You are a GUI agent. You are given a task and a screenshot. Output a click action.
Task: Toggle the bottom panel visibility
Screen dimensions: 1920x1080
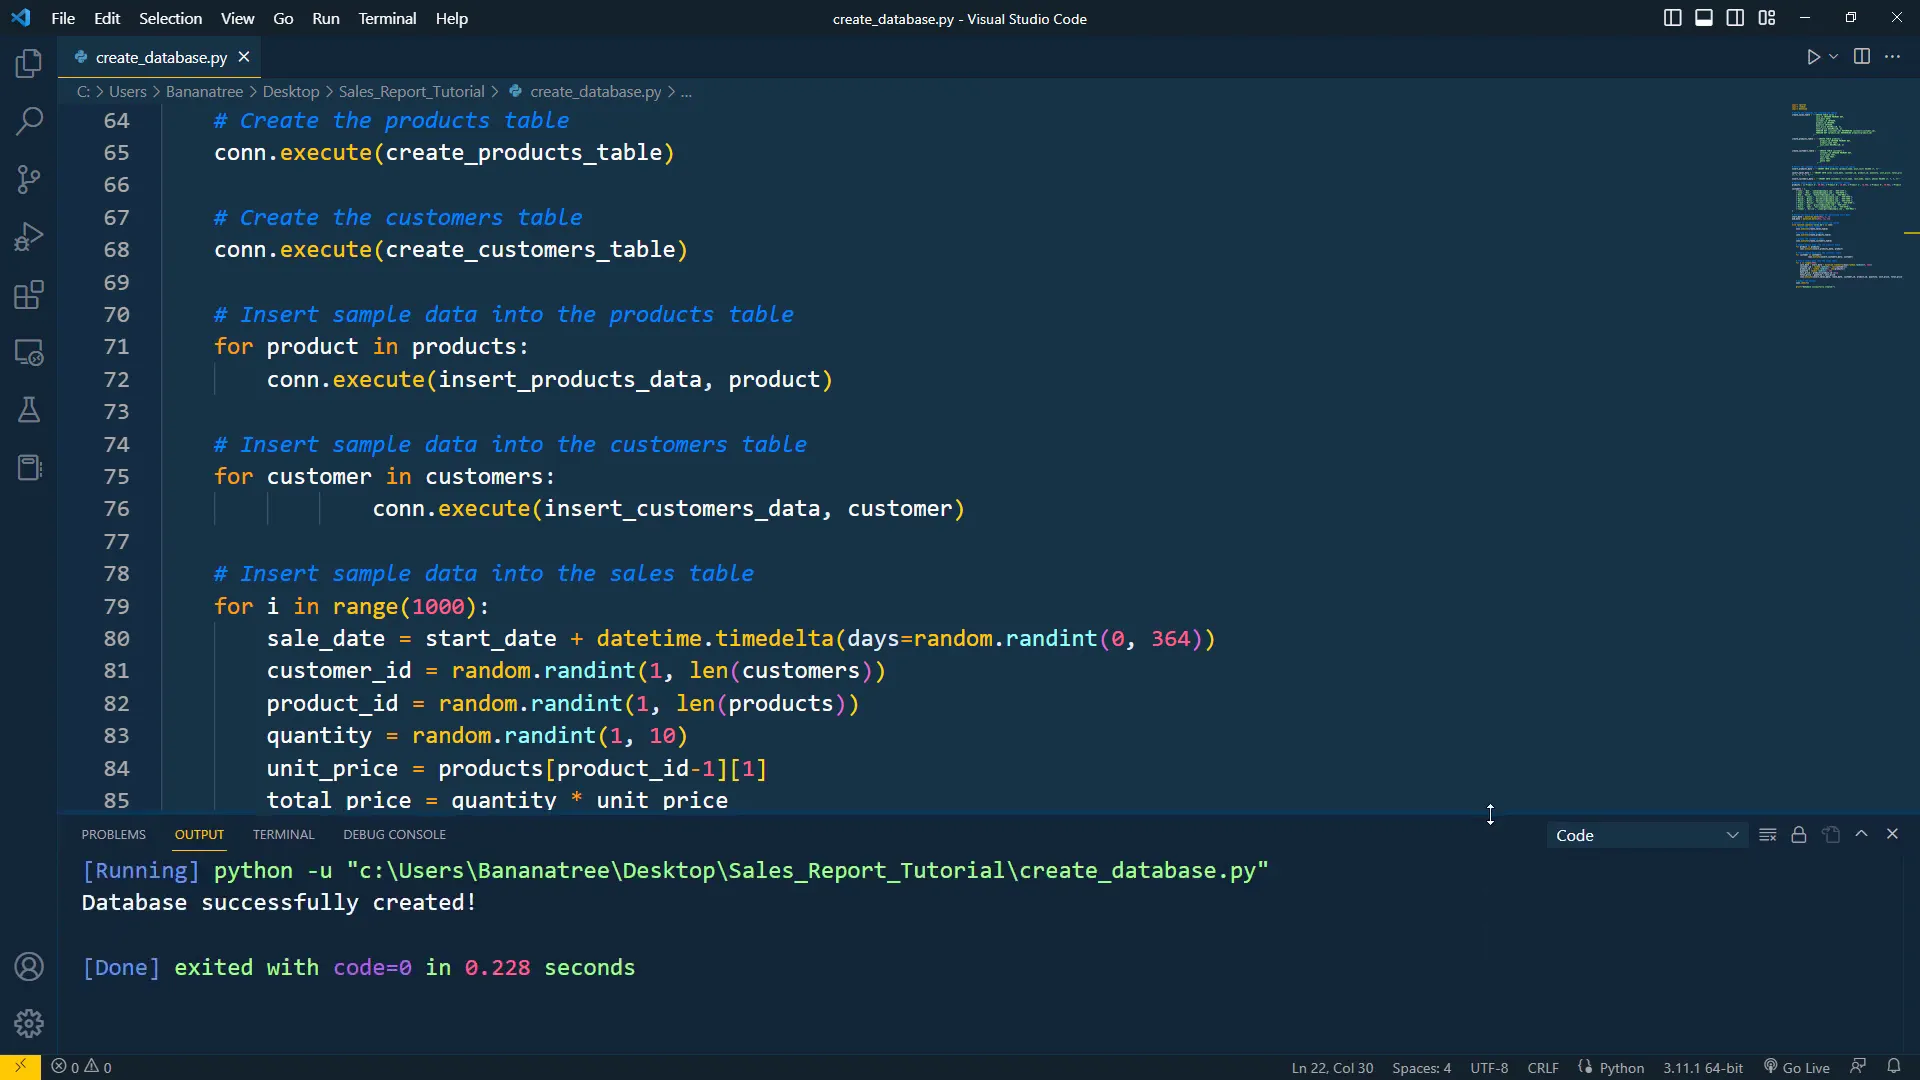coord(1703,17)
